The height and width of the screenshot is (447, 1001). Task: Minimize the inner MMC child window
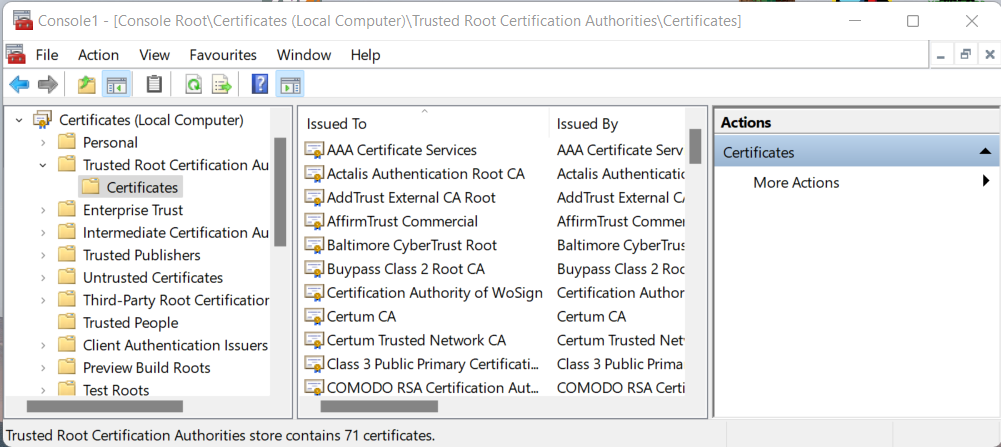point(940,55)
